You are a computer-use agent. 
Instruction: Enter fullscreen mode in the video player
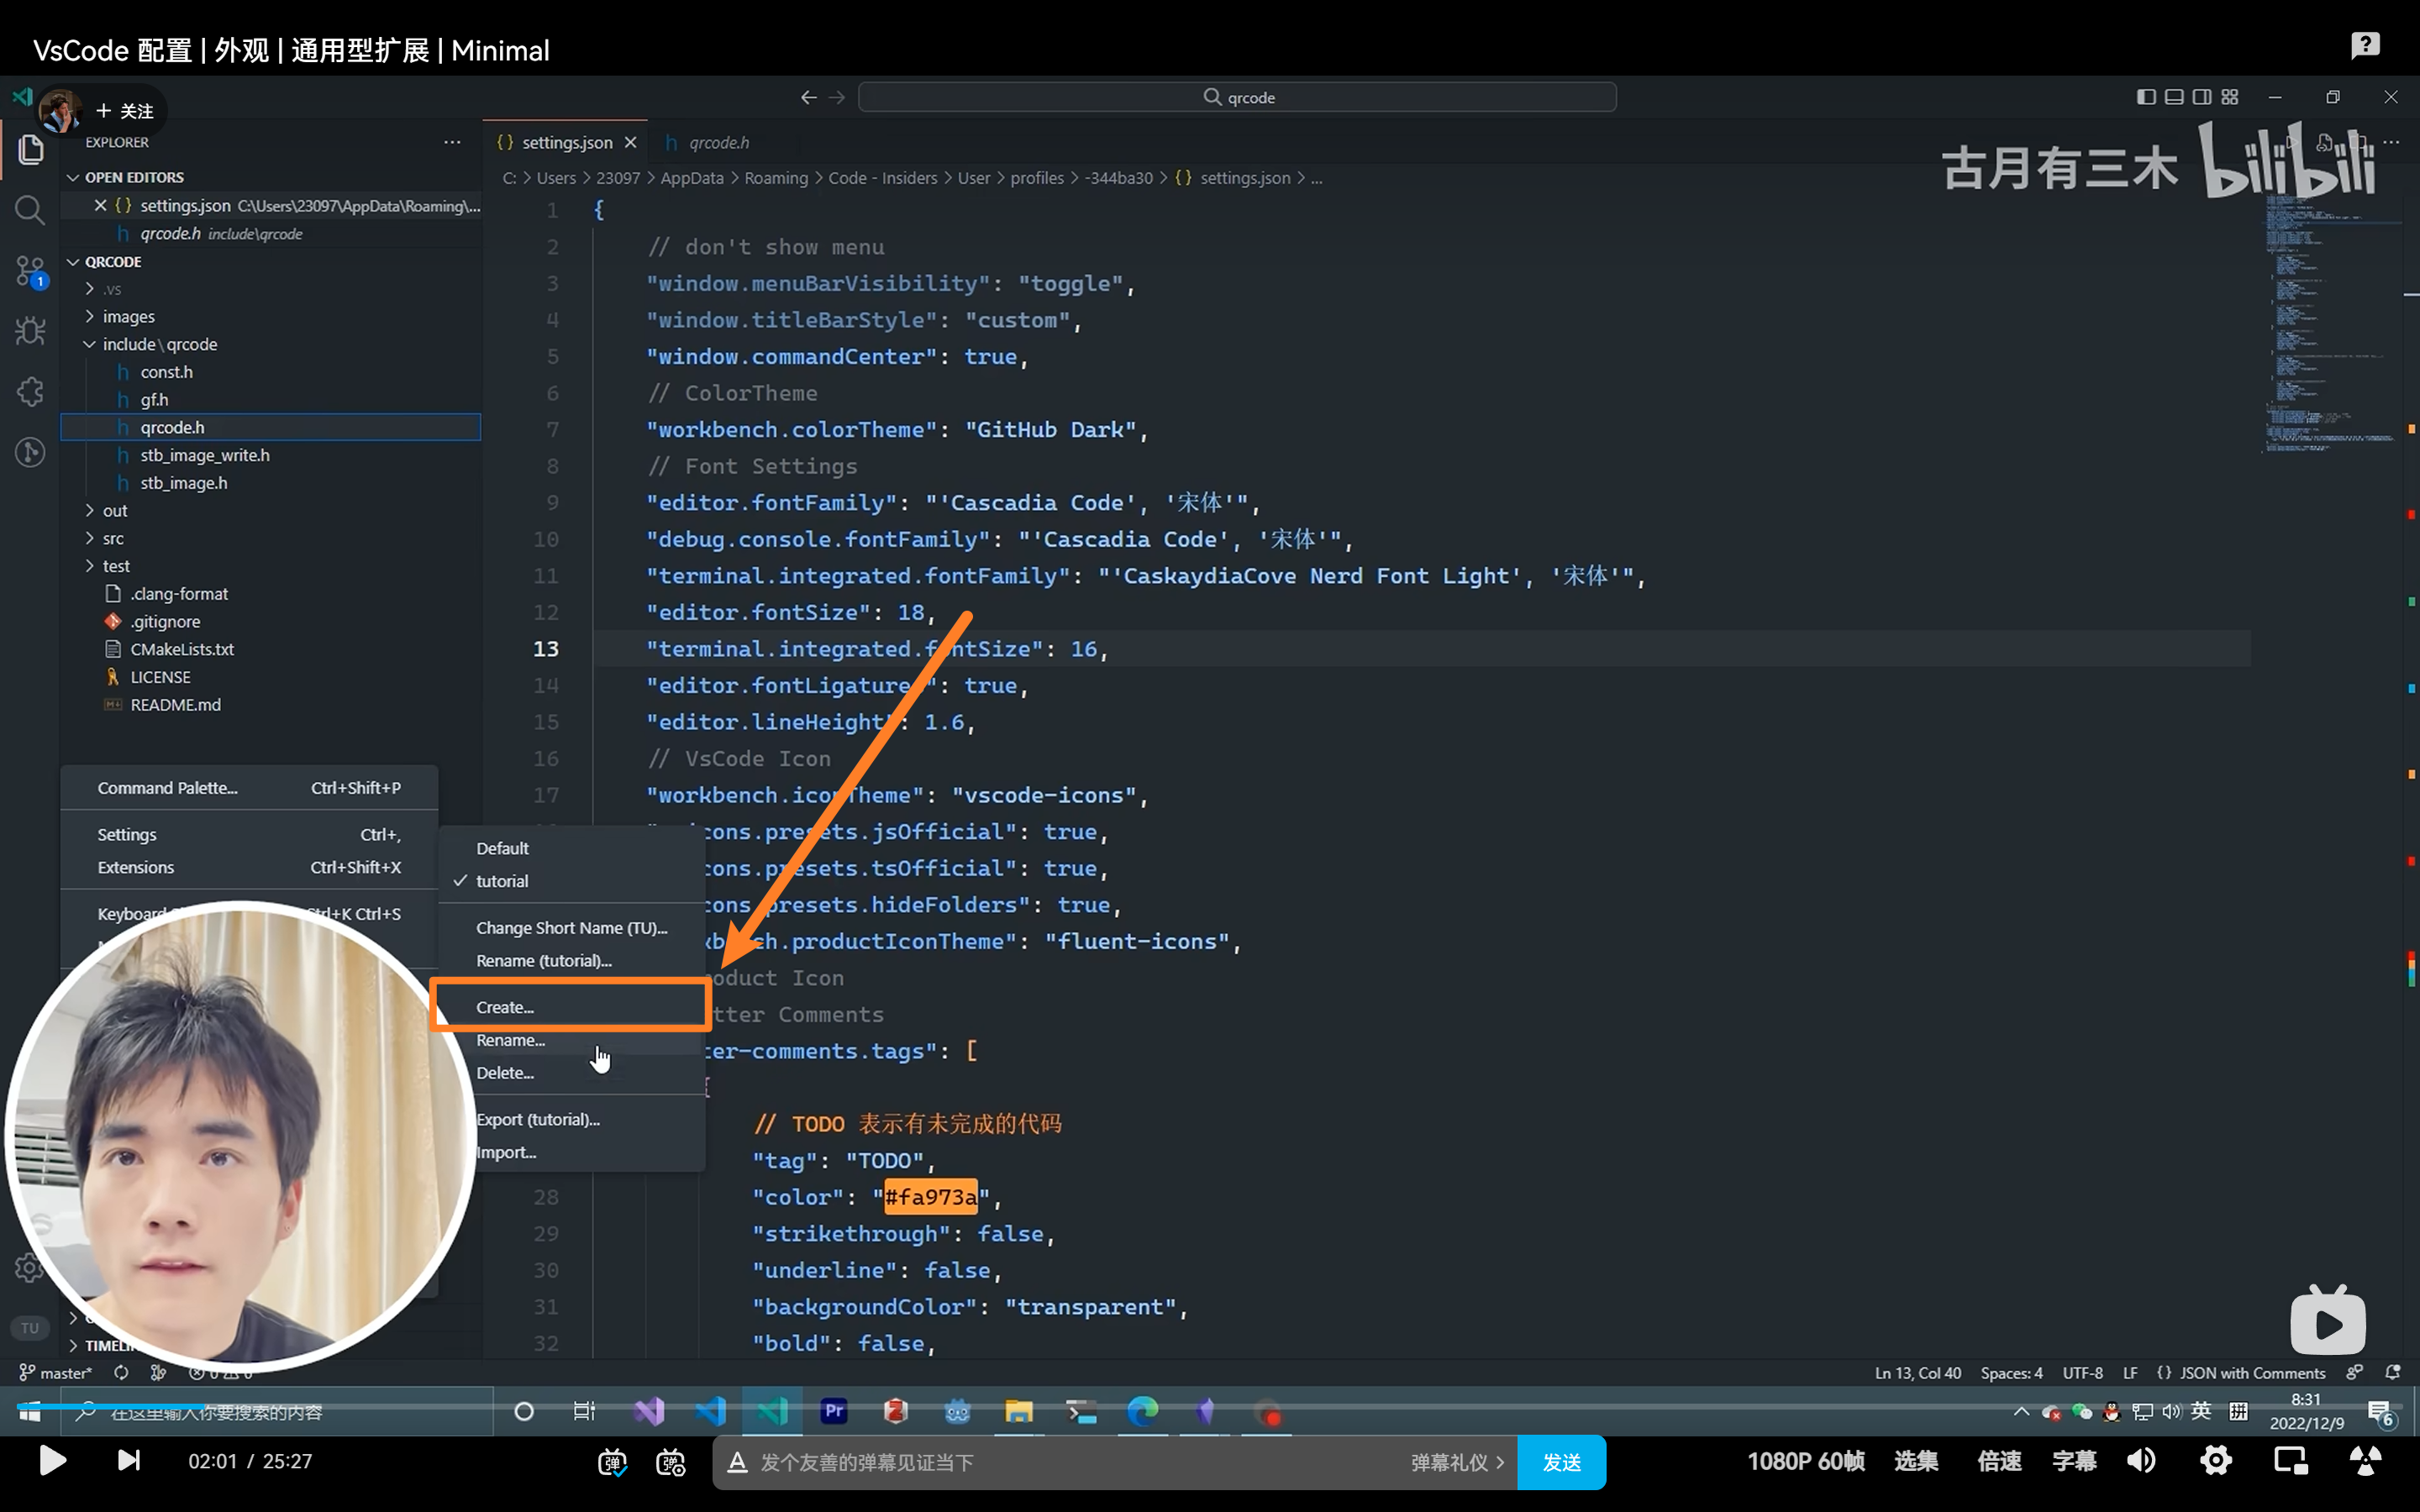[2365, 1461]
